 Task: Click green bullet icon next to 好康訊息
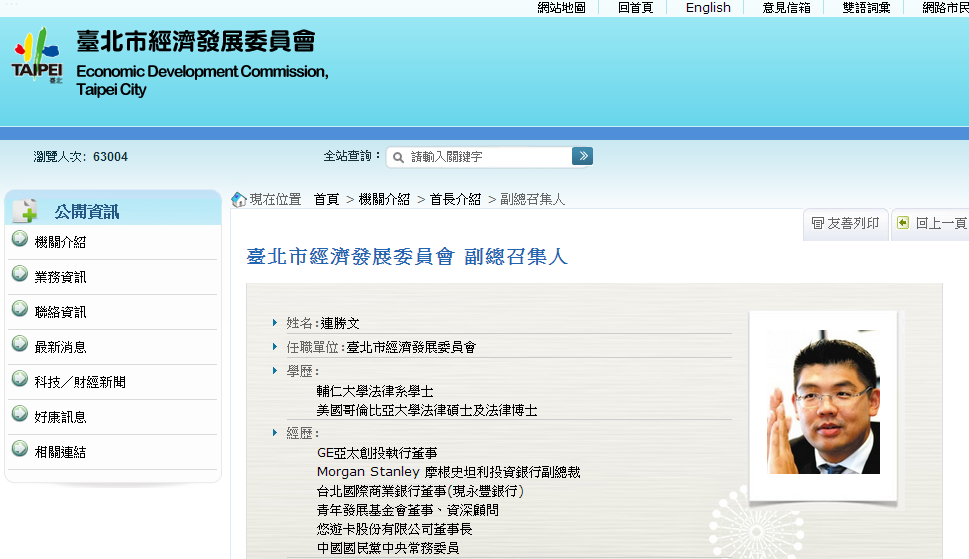click(20, 413)
